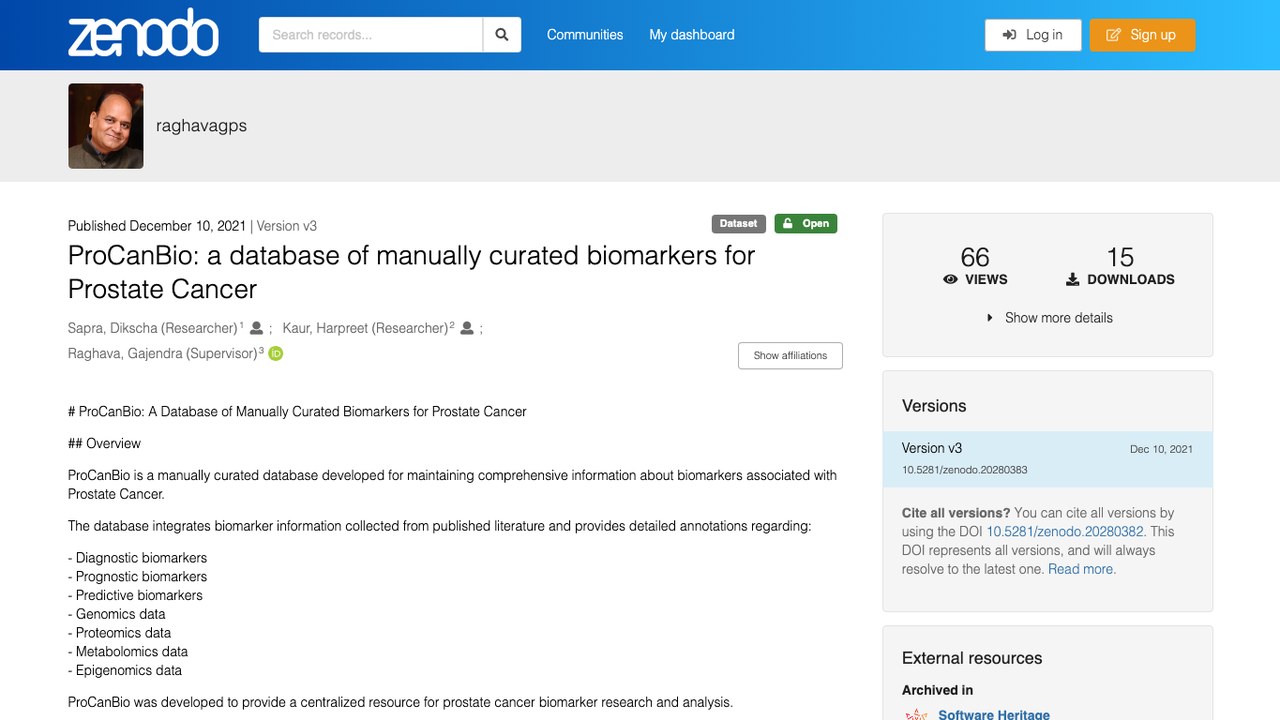Click the Published December 10, 2021 text
1280x720 pixels.
(x=157, y=226)
